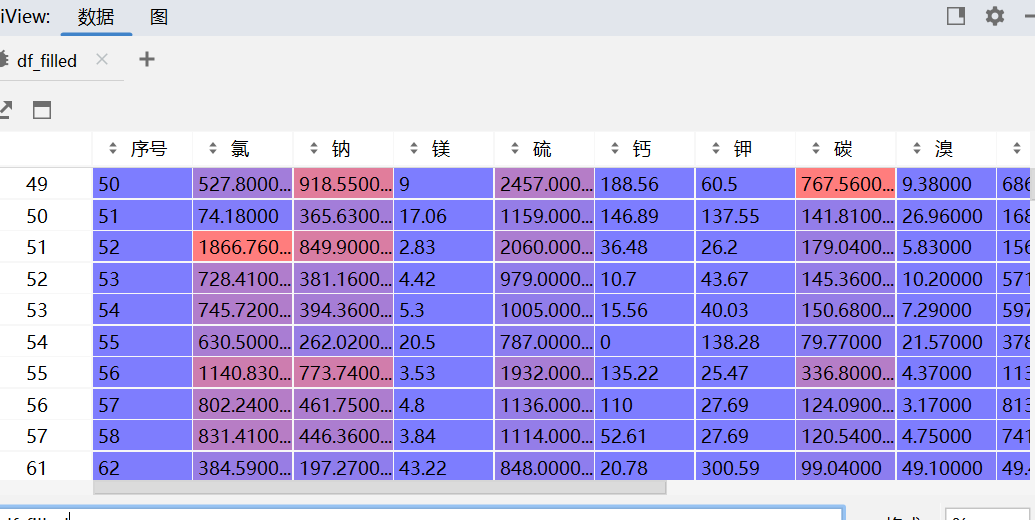This screenshot has width=1035, height=520.
Task: Sort by 钾 column header
Action: (745, 149)
